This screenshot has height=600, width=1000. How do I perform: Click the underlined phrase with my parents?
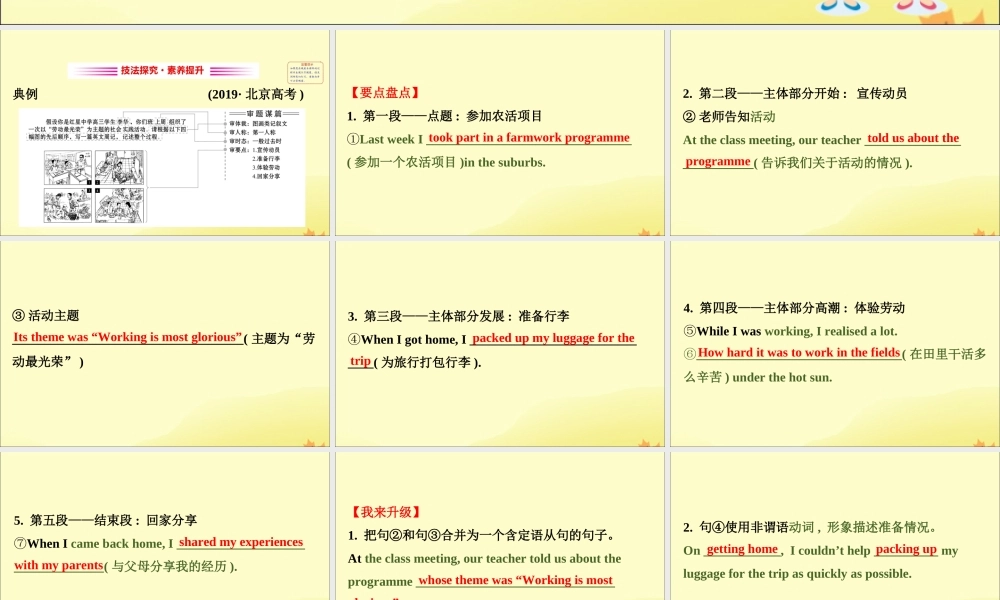point(58,566)
